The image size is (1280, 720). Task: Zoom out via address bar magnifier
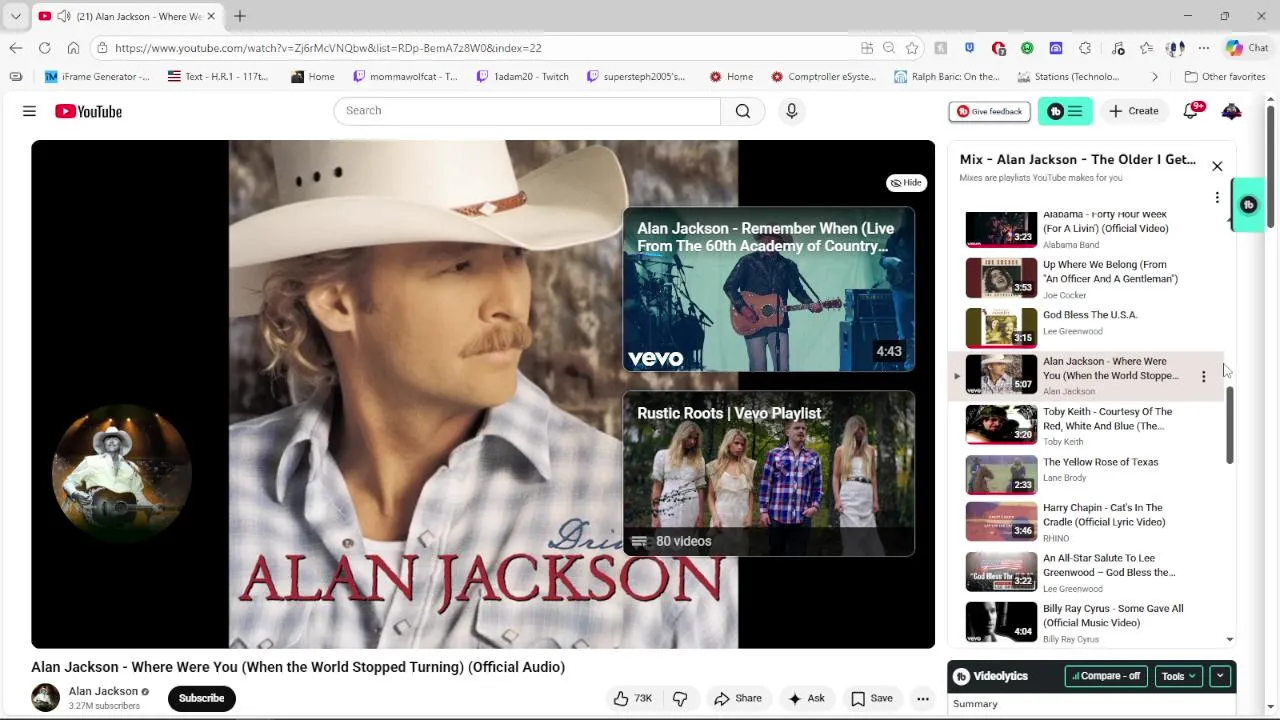[889, 48]
